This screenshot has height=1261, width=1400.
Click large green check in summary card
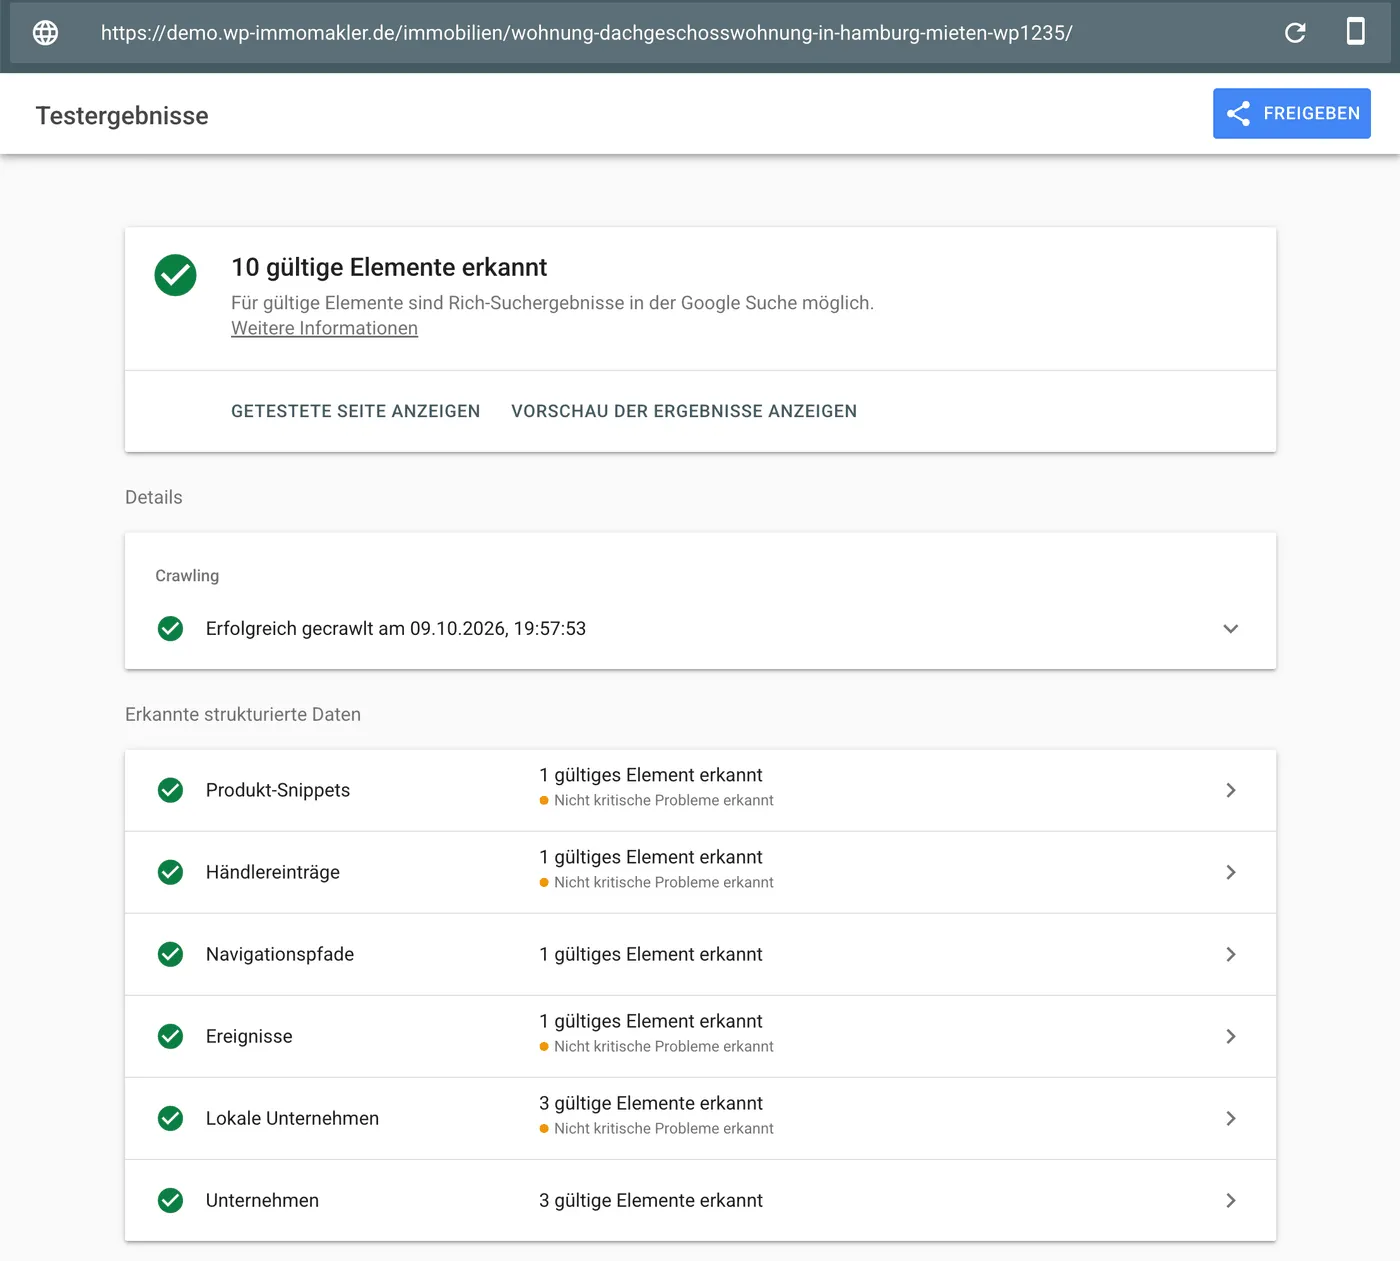175,275
